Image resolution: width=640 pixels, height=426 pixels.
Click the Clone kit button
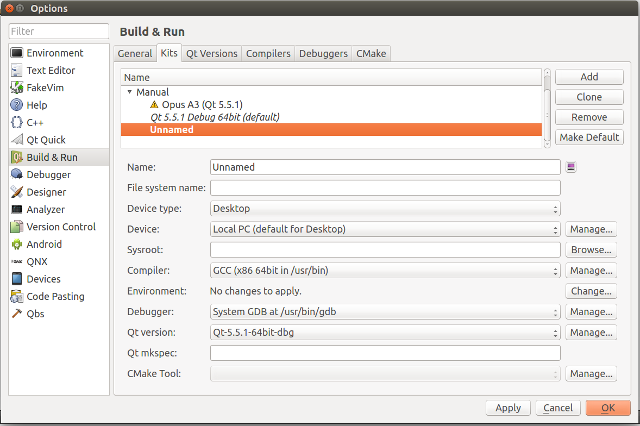589,97
